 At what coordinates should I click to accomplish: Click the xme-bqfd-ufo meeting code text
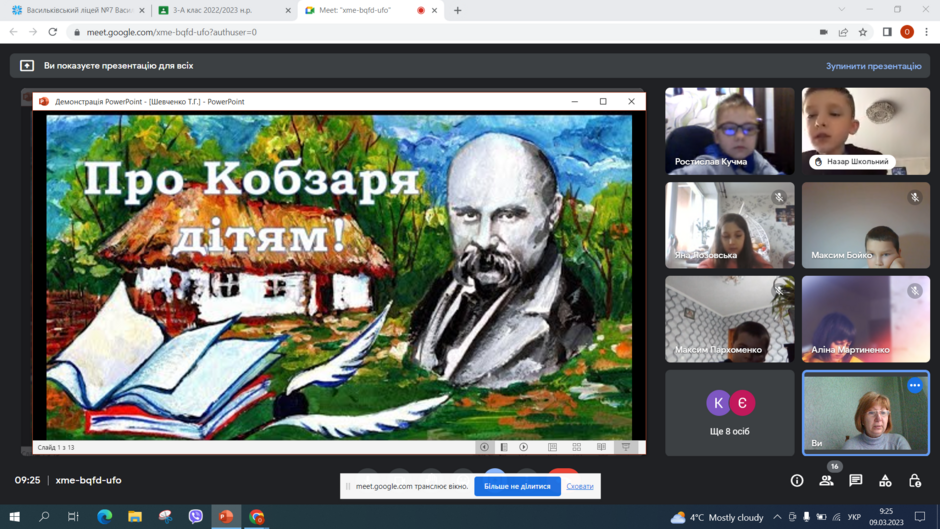(88, 480)
